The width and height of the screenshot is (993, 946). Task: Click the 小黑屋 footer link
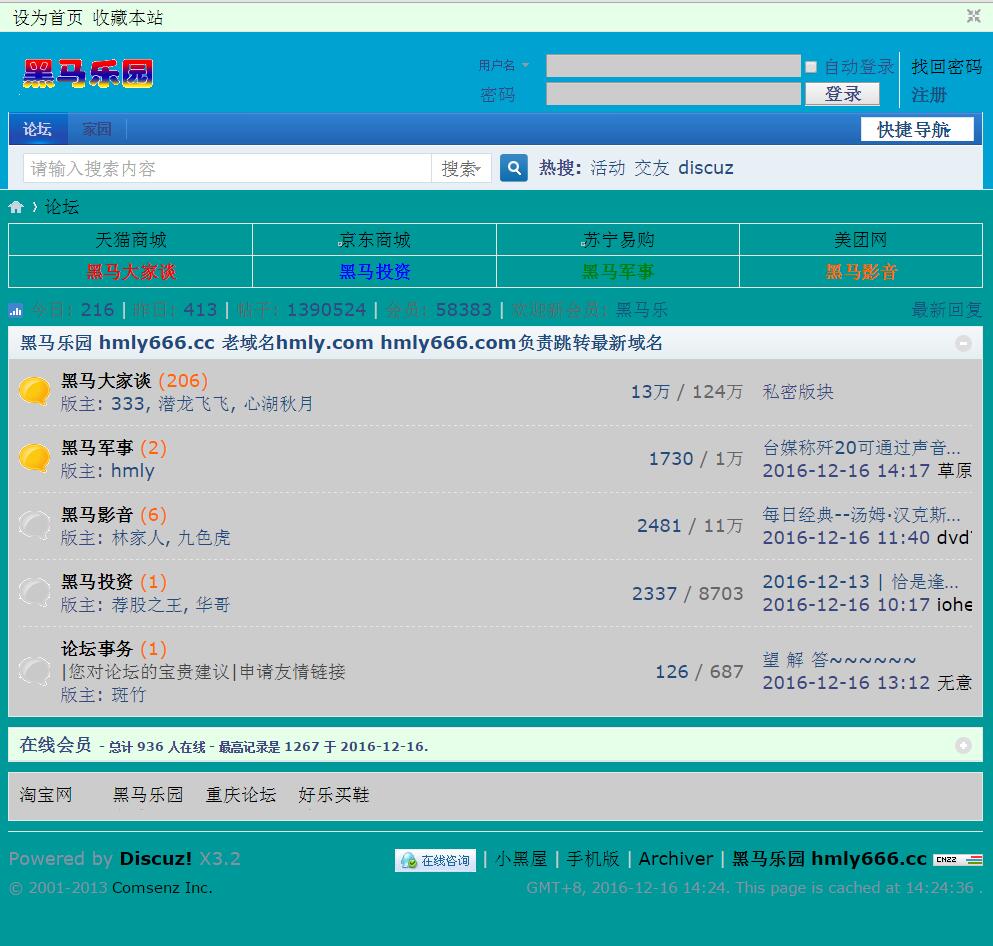pyautogui.click(x=521, y=859)
